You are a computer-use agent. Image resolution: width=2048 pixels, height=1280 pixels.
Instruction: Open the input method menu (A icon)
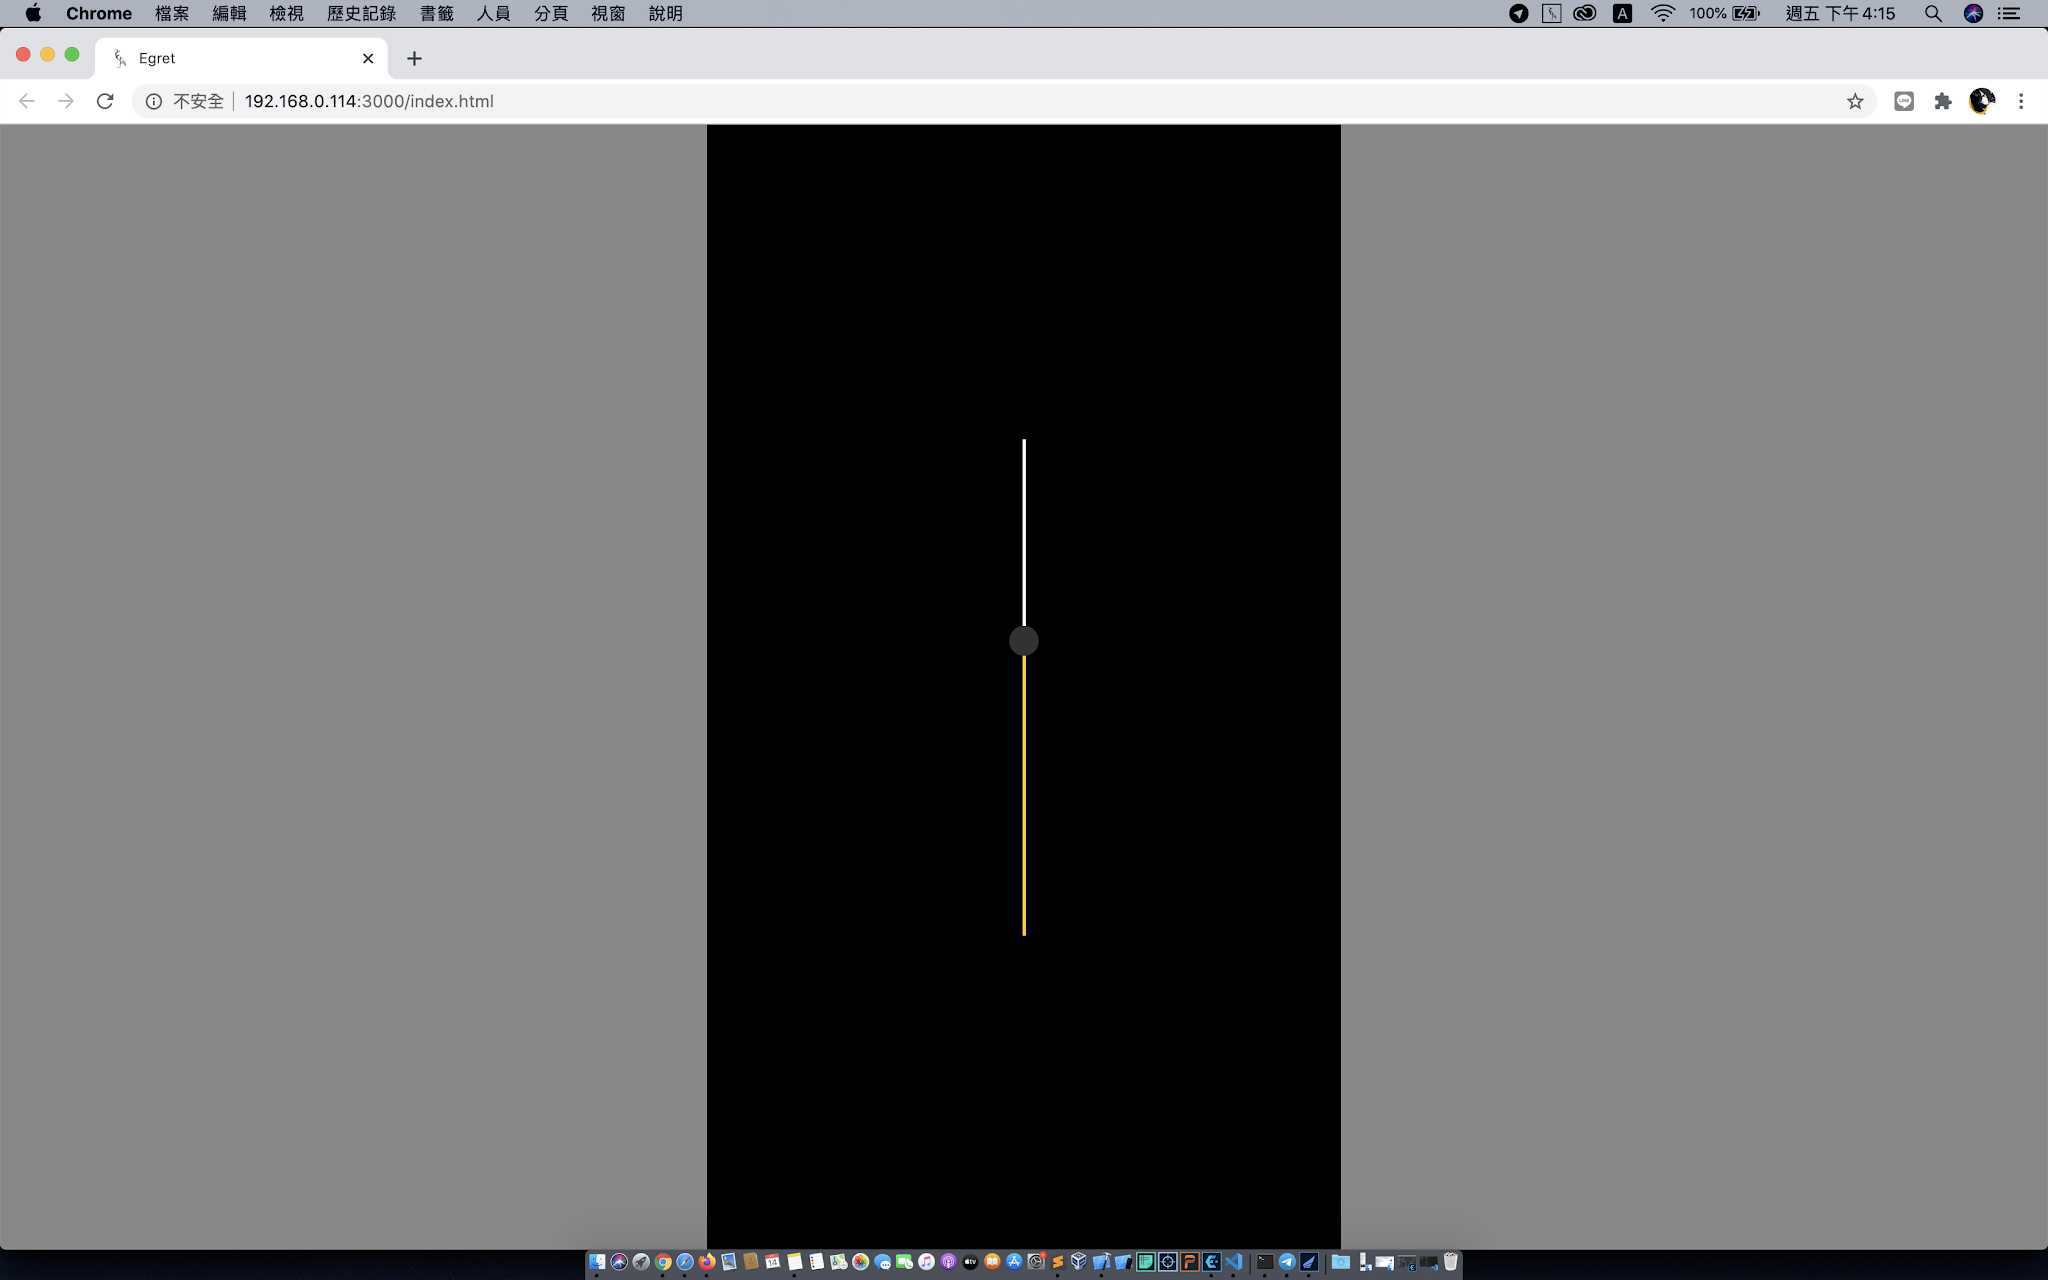1622,13
